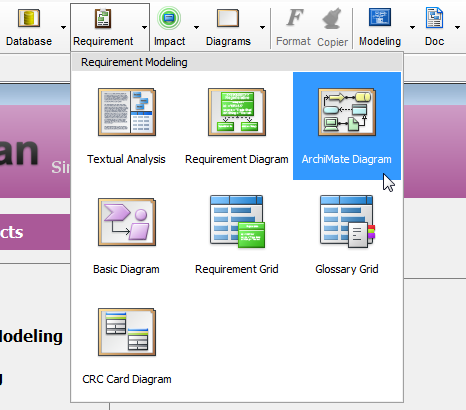The height and width of the screenshot is (410, 466).
Task: Click the Doc toolbar label
Action: tap(434, 41)
